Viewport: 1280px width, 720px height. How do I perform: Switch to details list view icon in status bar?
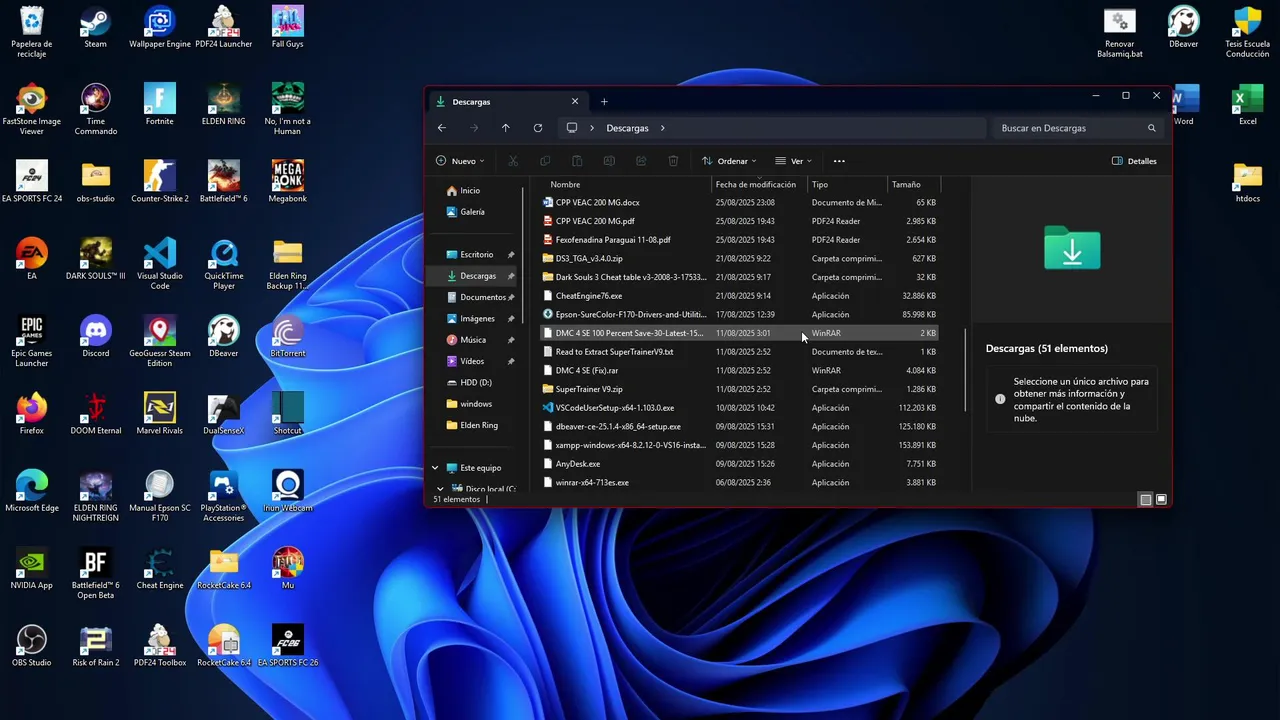click(1146, 499)
